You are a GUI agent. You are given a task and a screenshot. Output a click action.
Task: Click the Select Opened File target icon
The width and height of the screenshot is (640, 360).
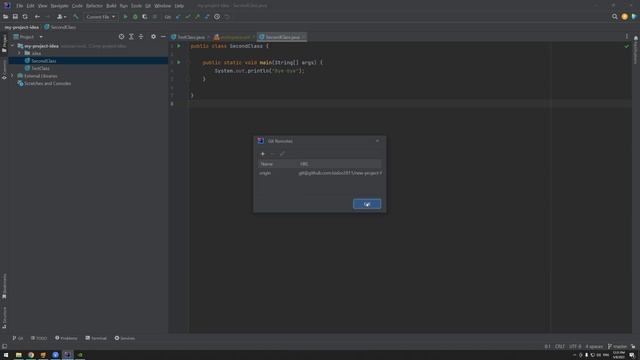[x=121, y=37]
